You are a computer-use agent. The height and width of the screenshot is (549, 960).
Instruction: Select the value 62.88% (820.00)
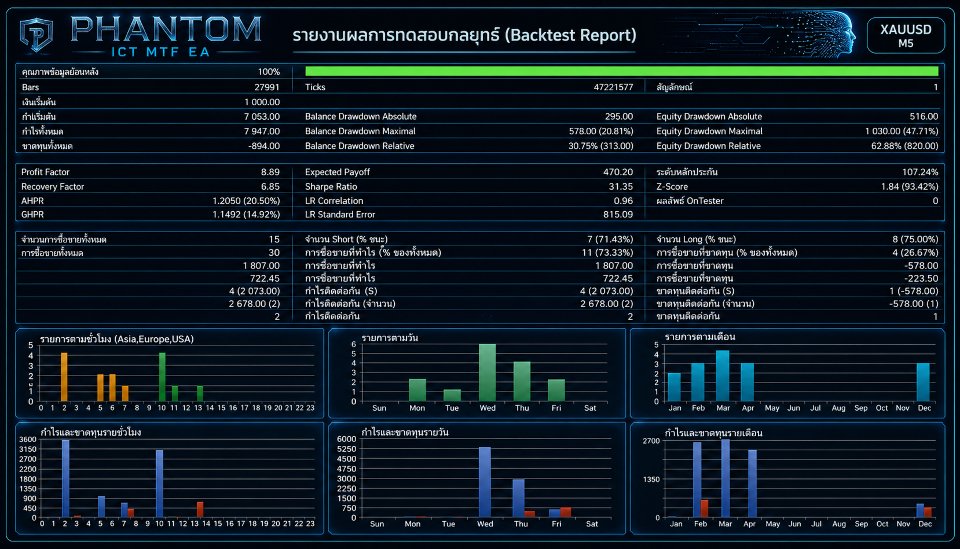click(904, 146)
